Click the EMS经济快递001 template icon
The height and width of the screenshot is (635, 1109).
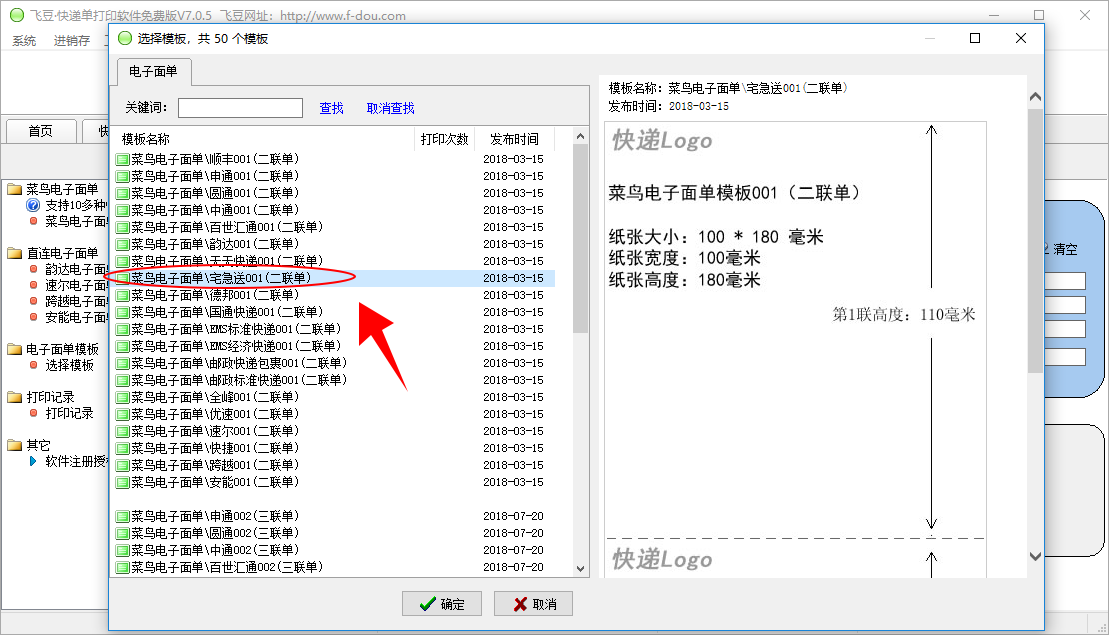(122, 346)
